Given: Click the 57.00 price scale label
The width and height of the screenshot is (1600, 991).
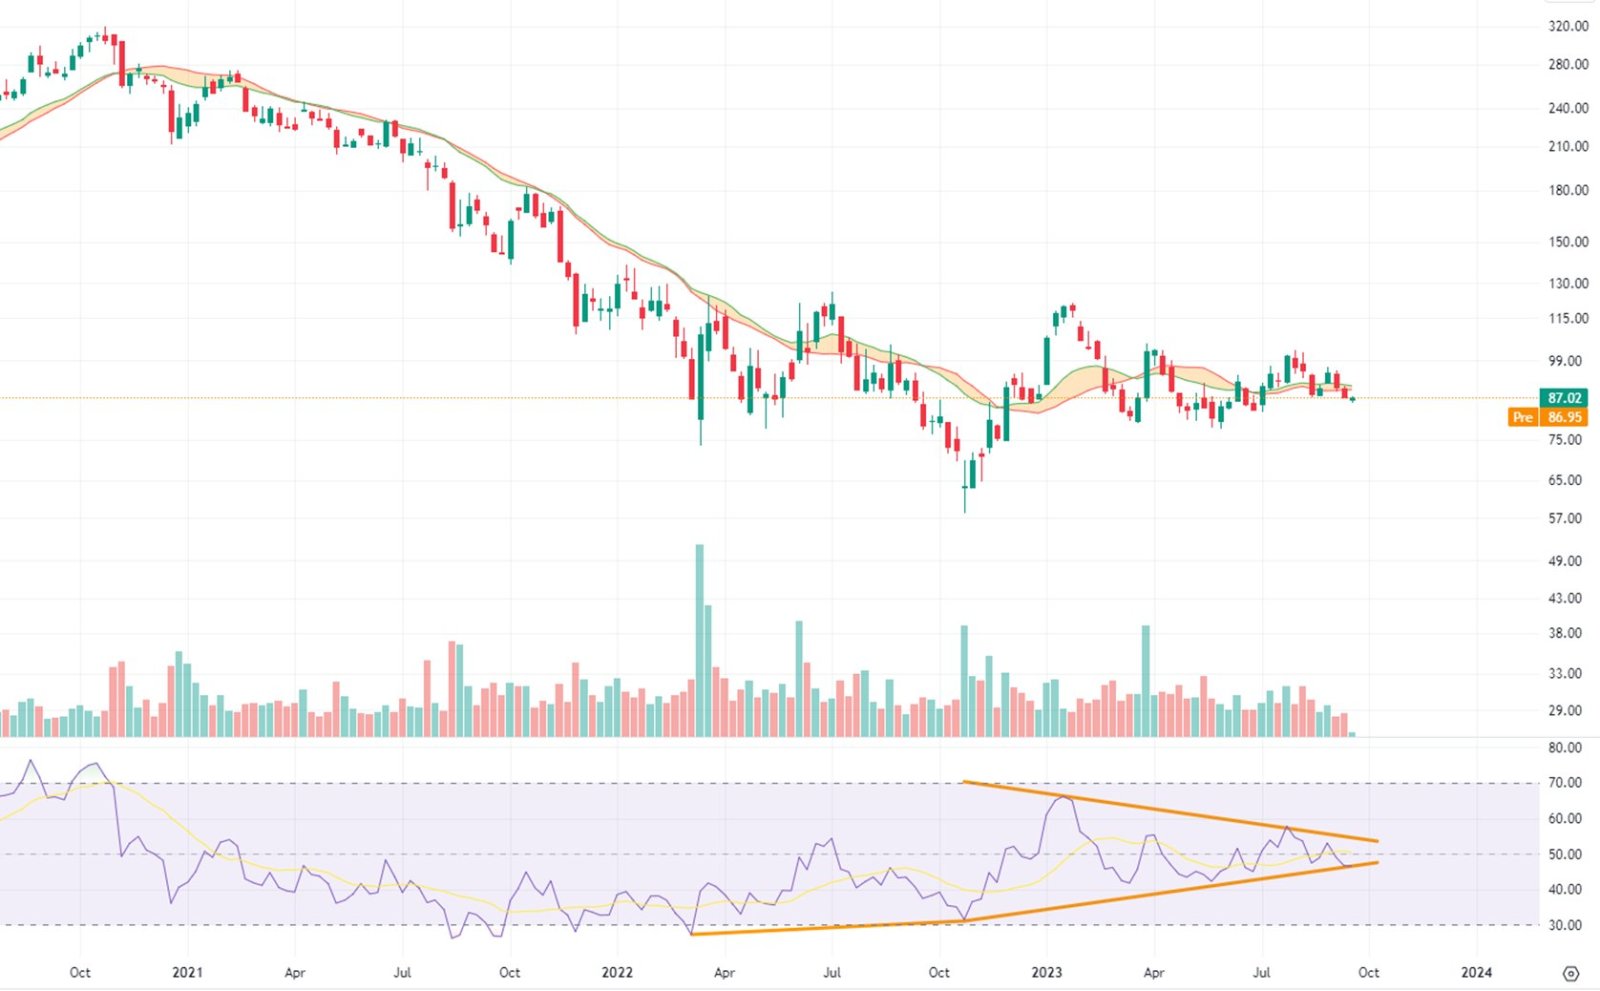Looking at the screenshot, I should [x=1566, y=518].
